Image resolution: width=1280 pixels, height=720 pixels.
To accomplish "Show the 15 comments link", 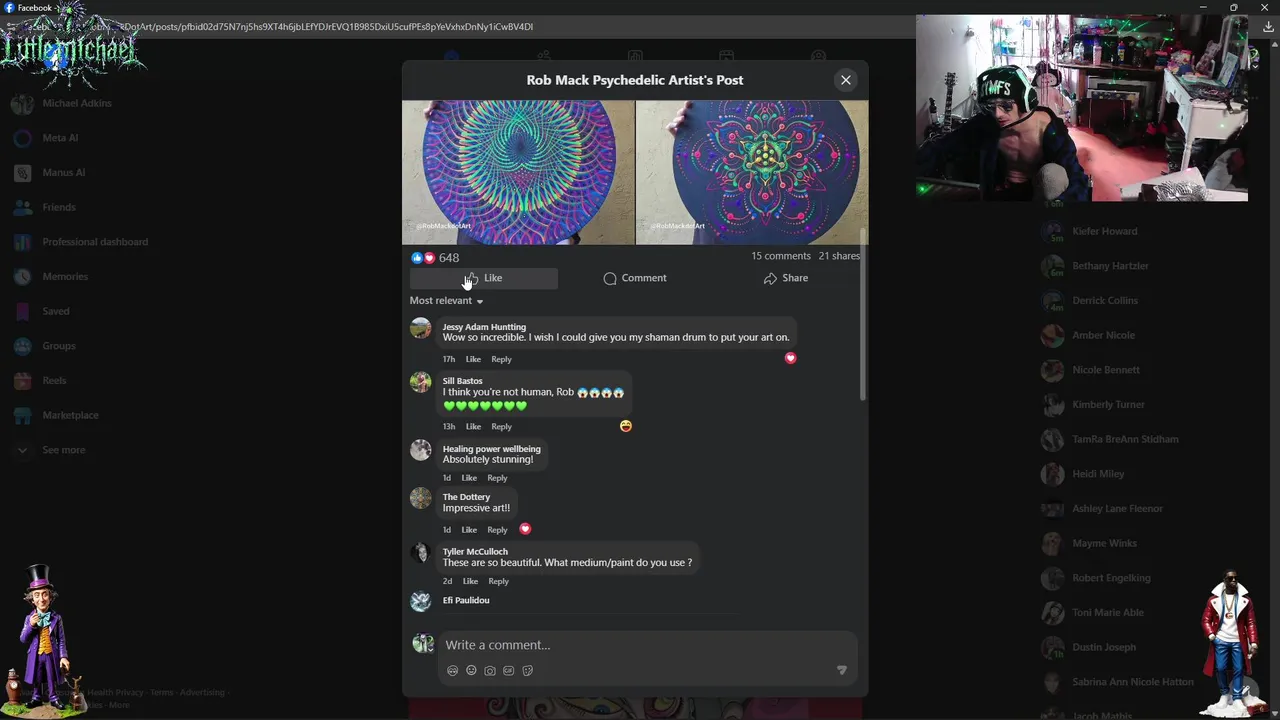I will pyautogui.click(x=781, y=256).
